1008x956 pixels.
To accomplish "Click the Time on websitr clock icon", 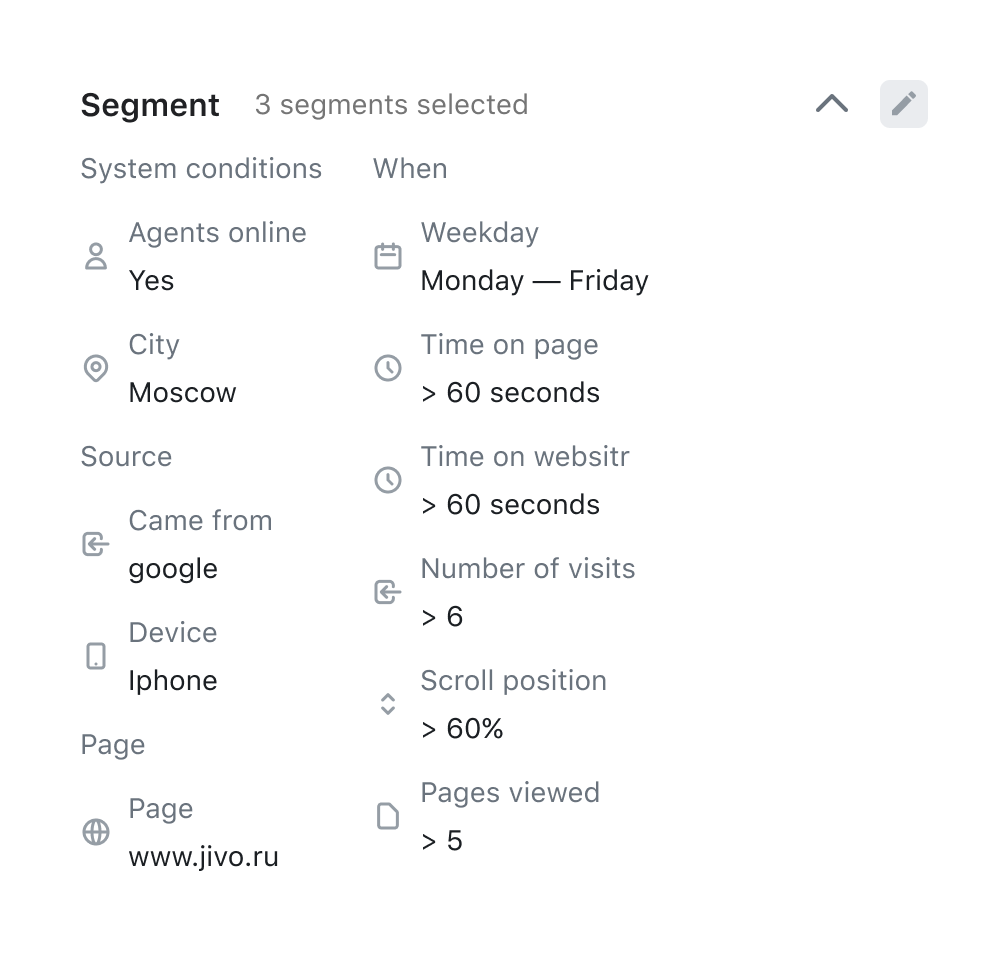I will pos(388,481).
